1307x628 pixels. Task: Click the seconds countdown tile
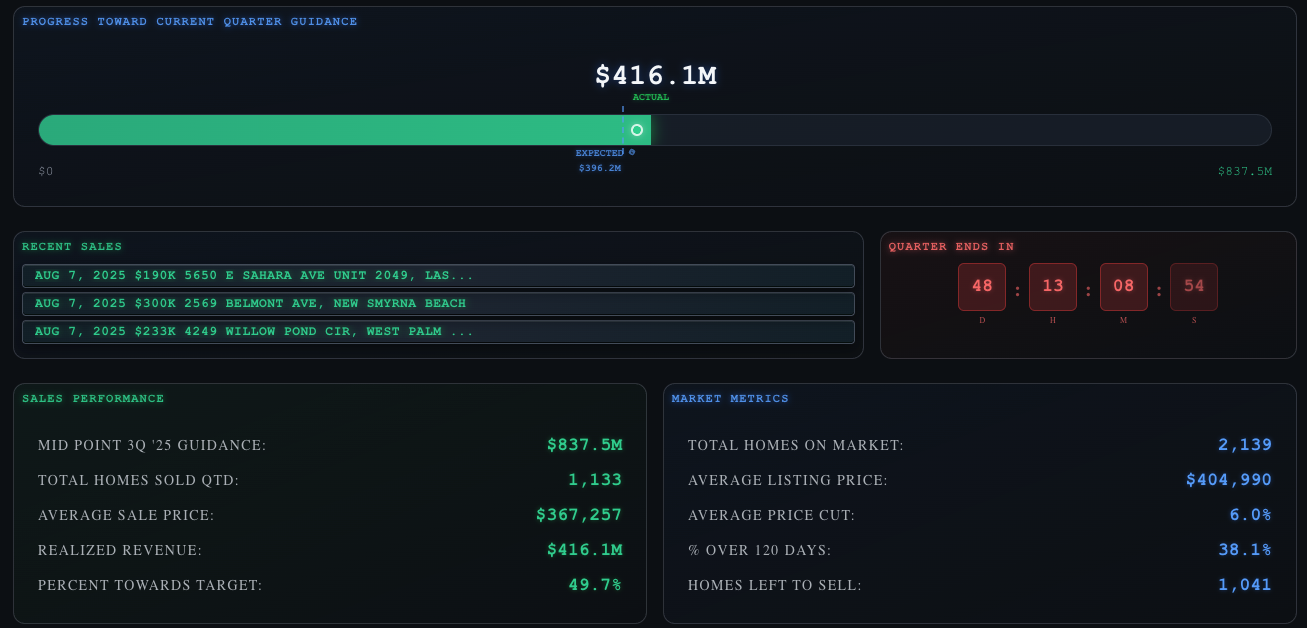point(1194,287)
